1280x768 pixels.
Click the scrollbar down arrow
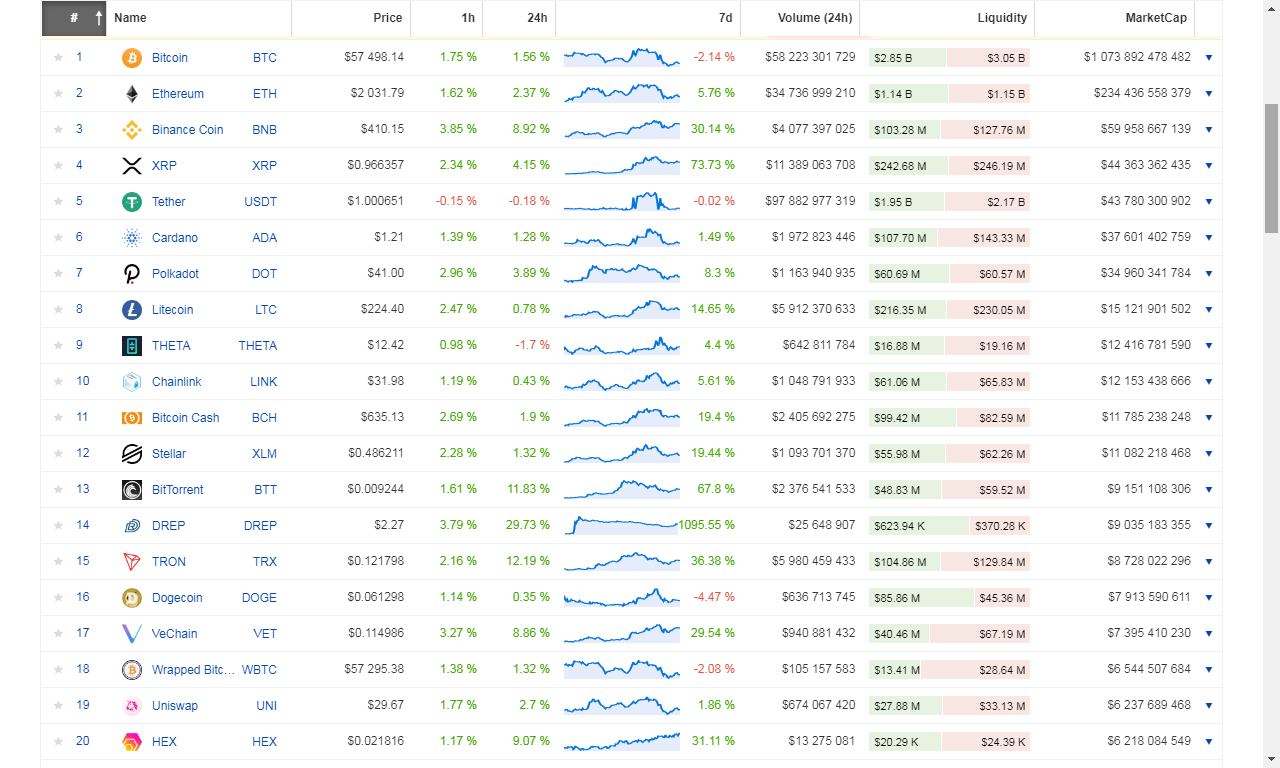1271,759
